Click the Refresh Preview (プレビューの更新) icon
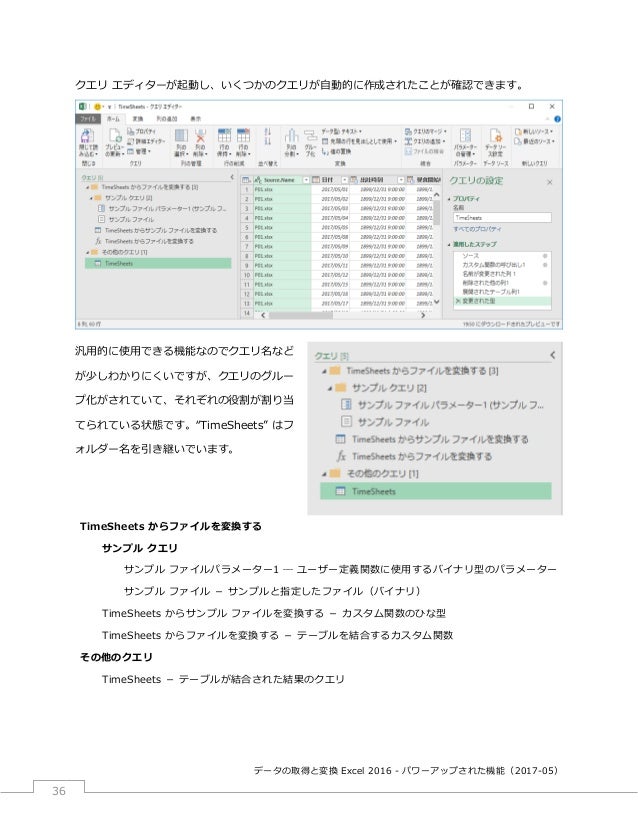Image resolution: width=638 pixels, height=826 pixels. click(x=115, y=135)
